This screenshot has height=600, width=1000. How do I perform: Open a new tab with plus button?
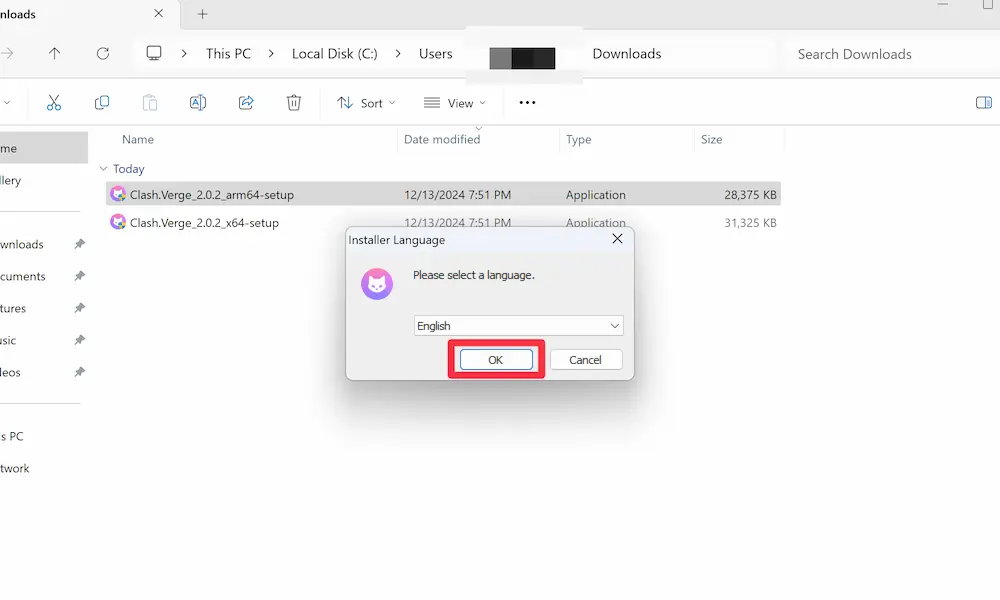pyautogui.click(x=203, y=14)
